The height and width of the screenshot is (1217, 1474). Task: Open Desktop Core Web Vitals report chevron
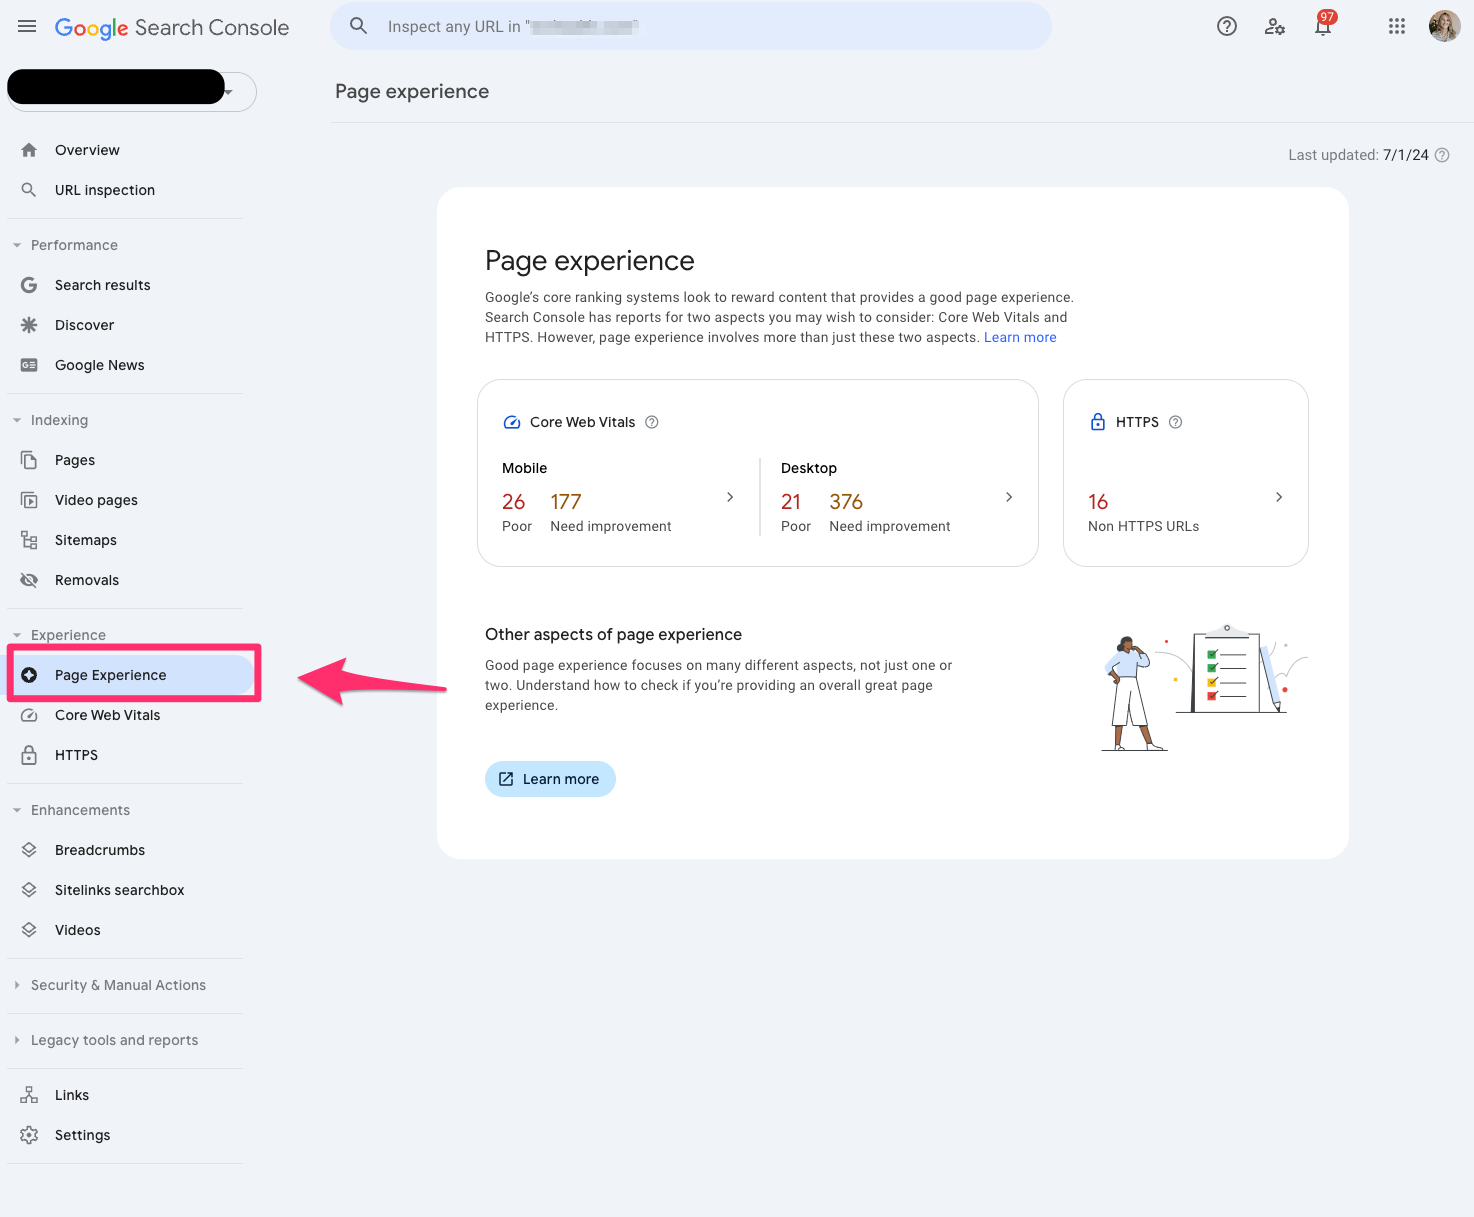[1009, 497]
